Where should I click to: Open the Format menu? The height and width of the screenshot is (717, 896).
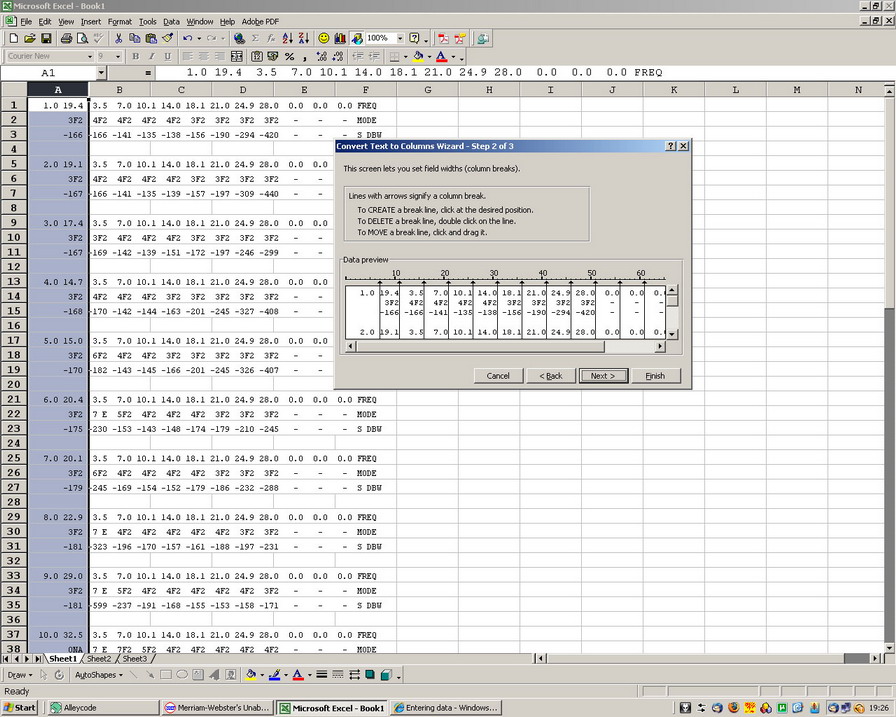coord(119,22)
